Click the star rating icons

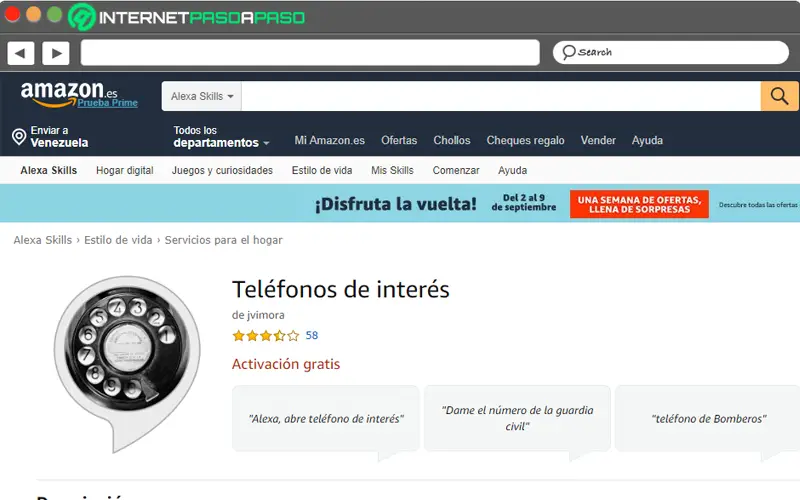point(265,336)
